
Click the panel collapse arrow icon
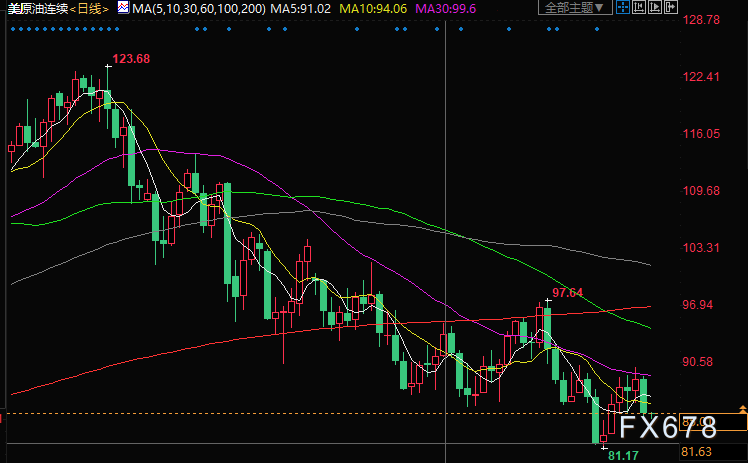(671, 7)
